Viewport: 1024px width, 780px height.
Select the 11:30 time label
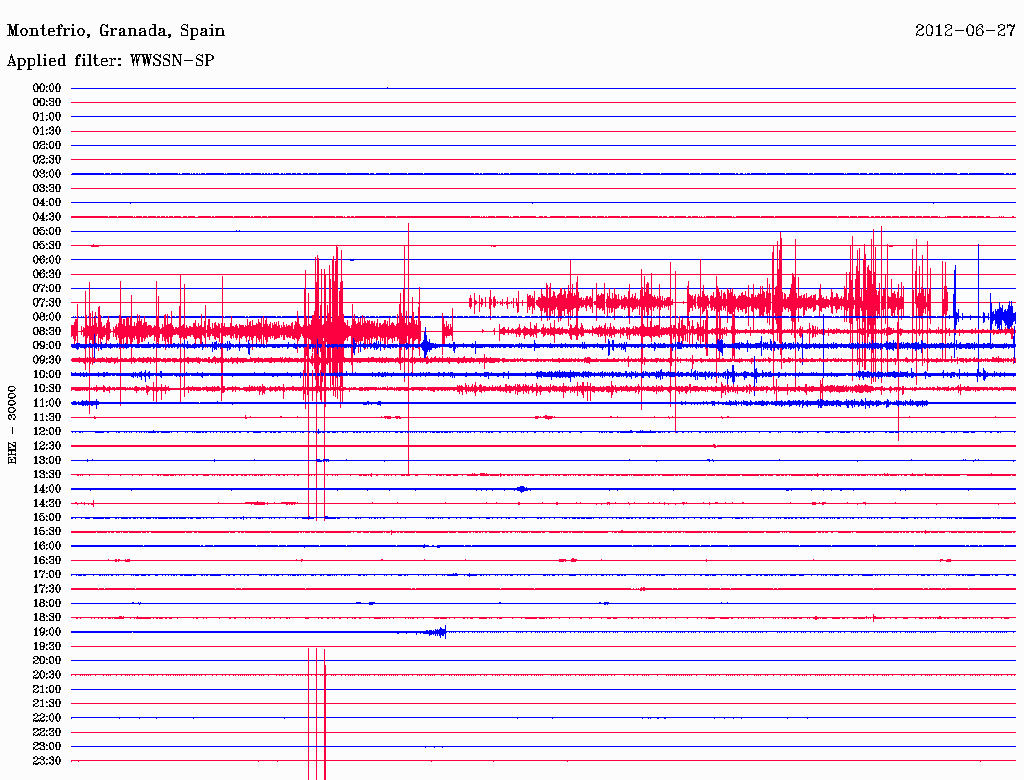pos(47,417)
